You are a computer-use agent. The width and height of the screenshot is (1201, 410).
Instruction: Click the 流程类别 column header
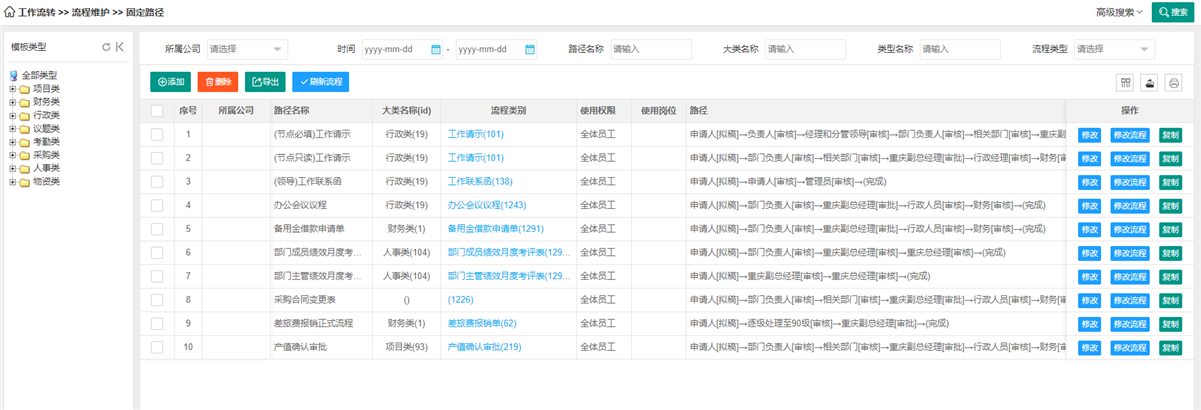508,111
